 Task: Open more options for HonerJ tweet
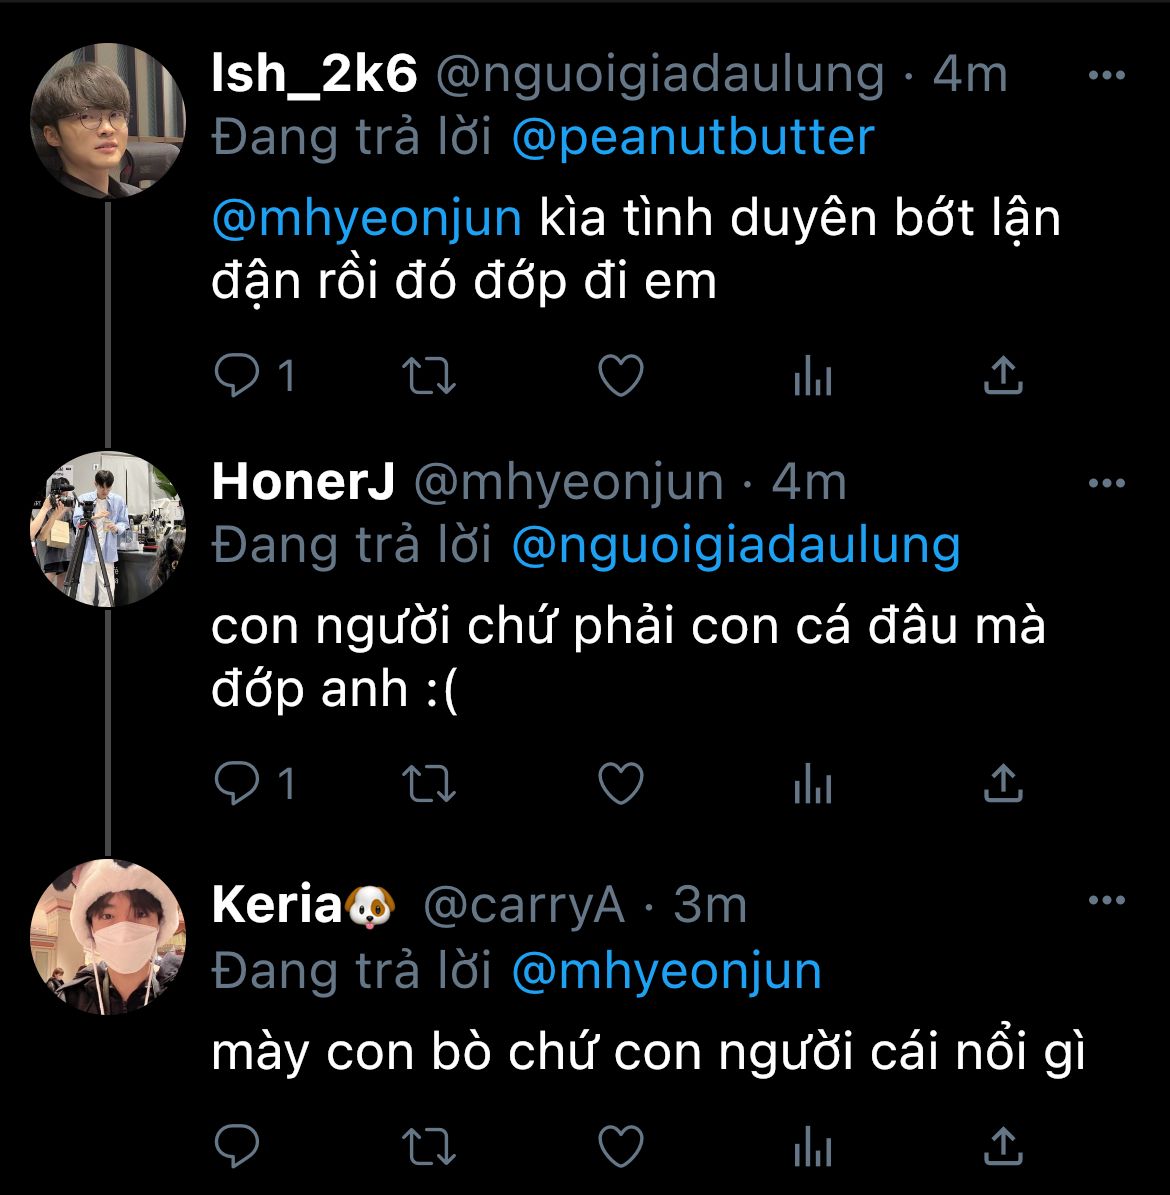(1106, 484)
